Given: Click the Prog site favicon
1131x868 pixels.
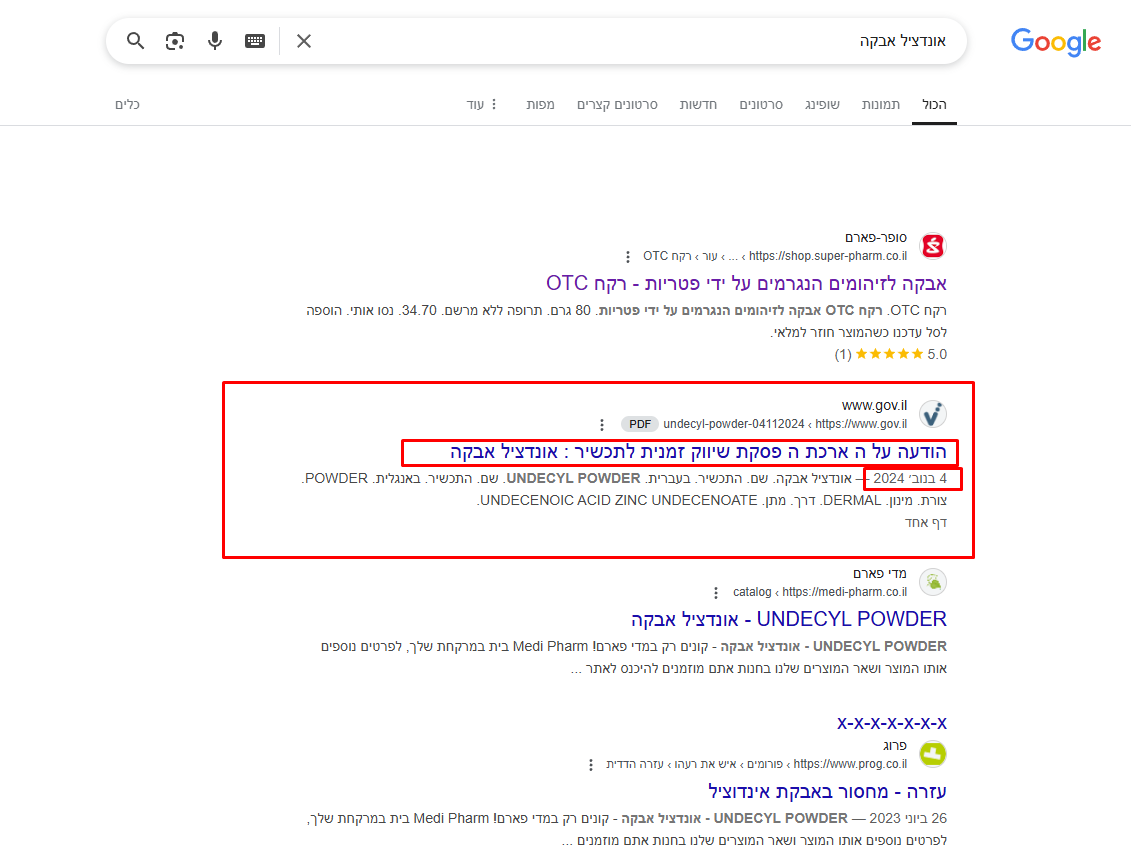Looking at the screenshot, I should pos(933,754).
